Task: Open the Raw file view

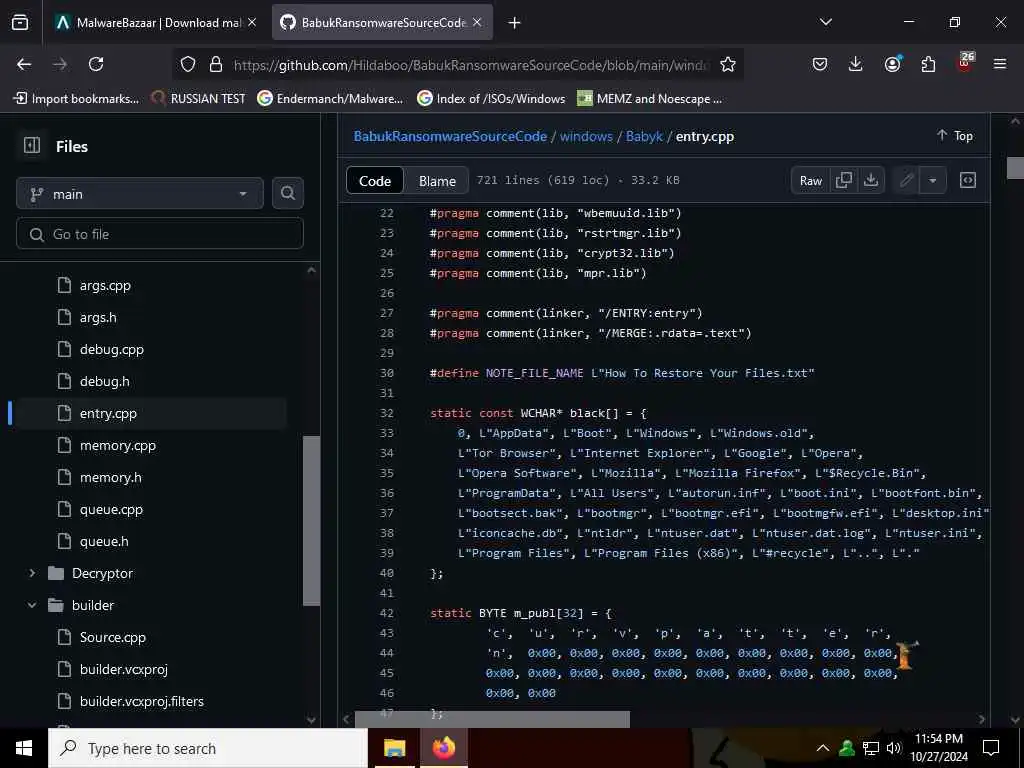Action: point(810,180)
